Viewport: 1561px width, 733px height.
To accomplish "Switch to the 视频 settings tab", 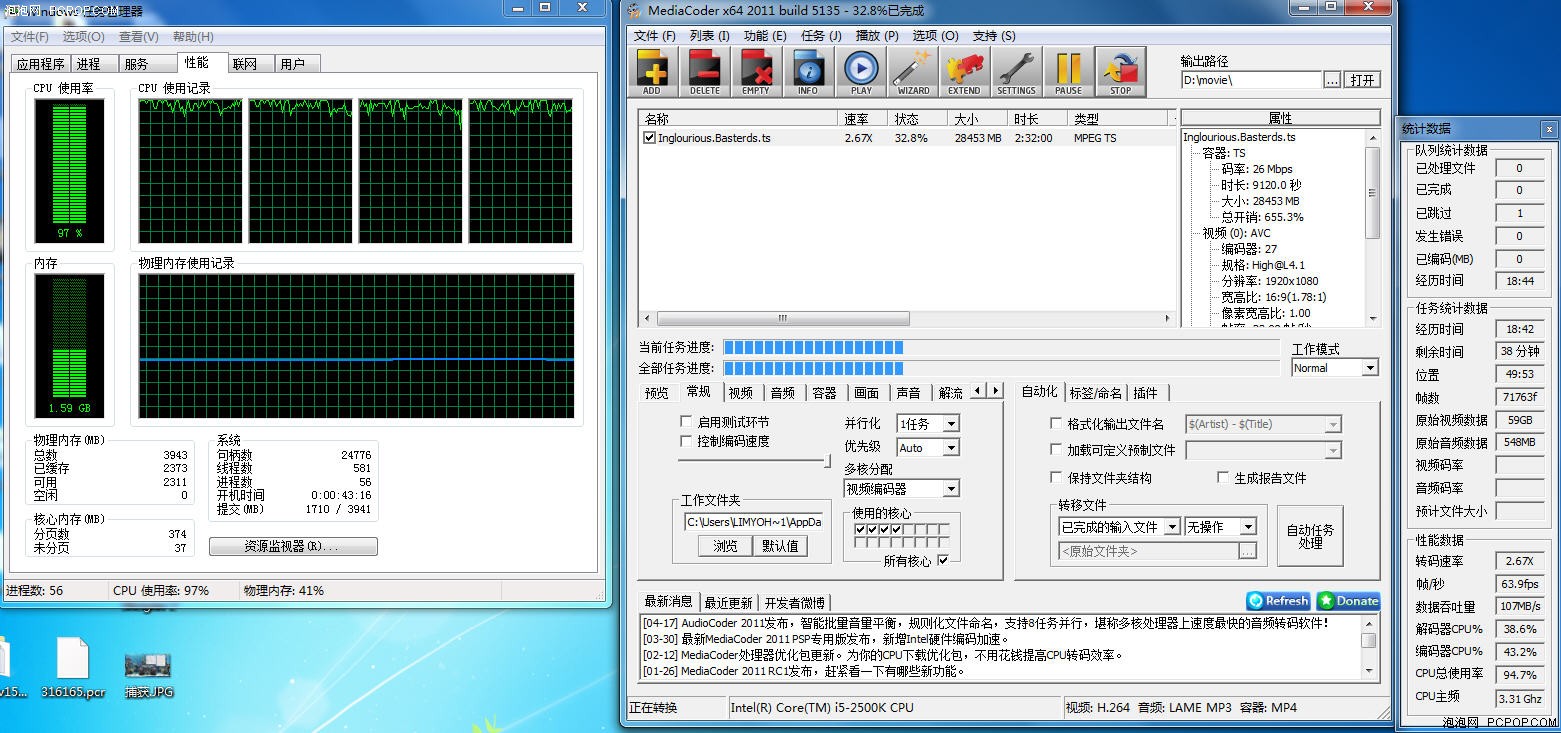I will pos(741,392).
